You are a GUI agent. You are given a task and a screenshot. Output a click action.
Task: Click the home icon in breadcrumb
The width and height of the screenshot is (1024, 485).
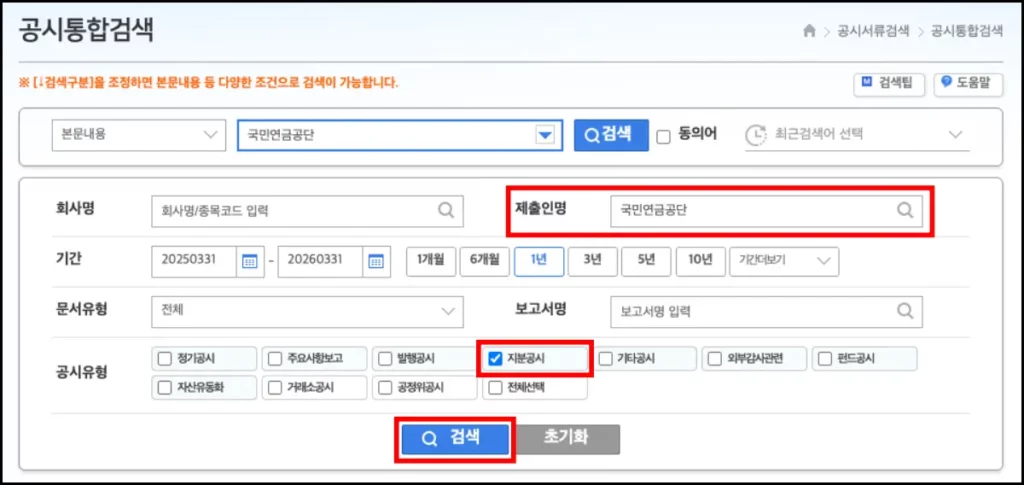[810, 31]
